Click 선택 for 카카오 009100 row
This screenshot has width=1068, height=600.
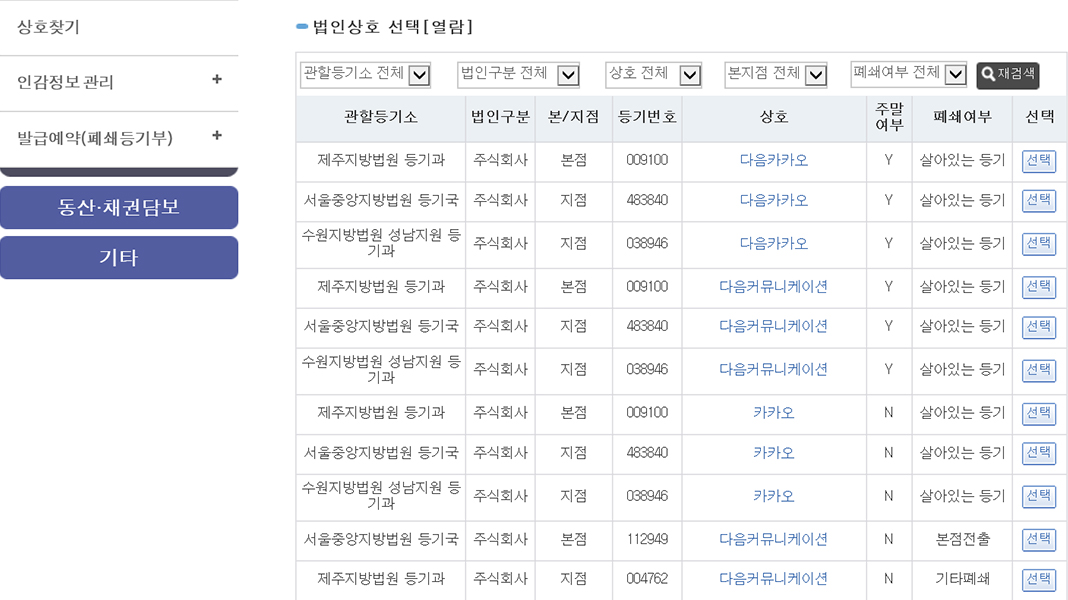pyautogui.click(x=1039, y=414)
